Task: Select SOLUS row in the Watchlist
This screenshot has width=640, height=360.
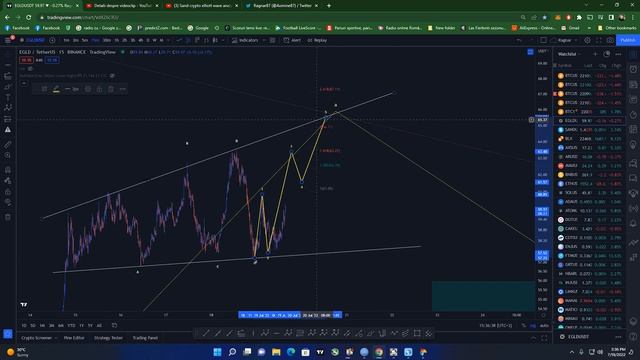Action: pyautogui.click(x=590, y=193)
